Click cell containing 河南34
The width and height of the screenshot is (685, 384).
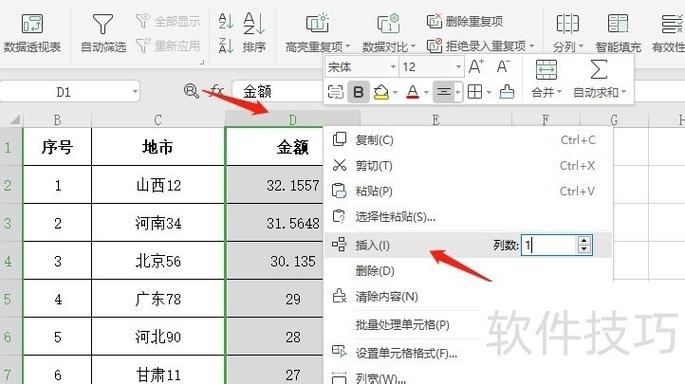[158, 223]
